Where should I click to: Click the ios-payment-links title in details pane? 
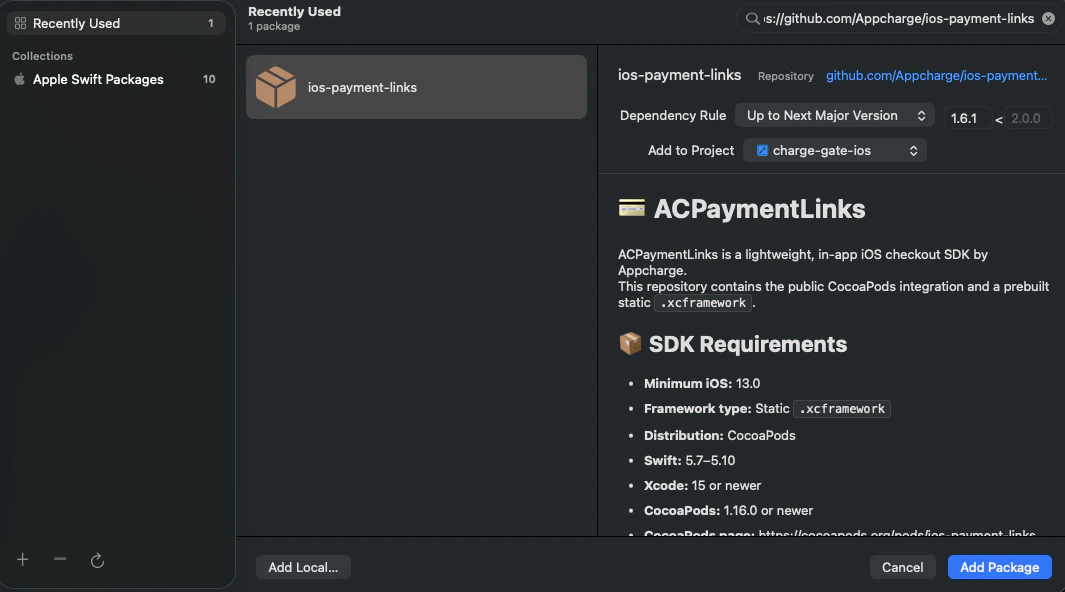tap(679, 75)
